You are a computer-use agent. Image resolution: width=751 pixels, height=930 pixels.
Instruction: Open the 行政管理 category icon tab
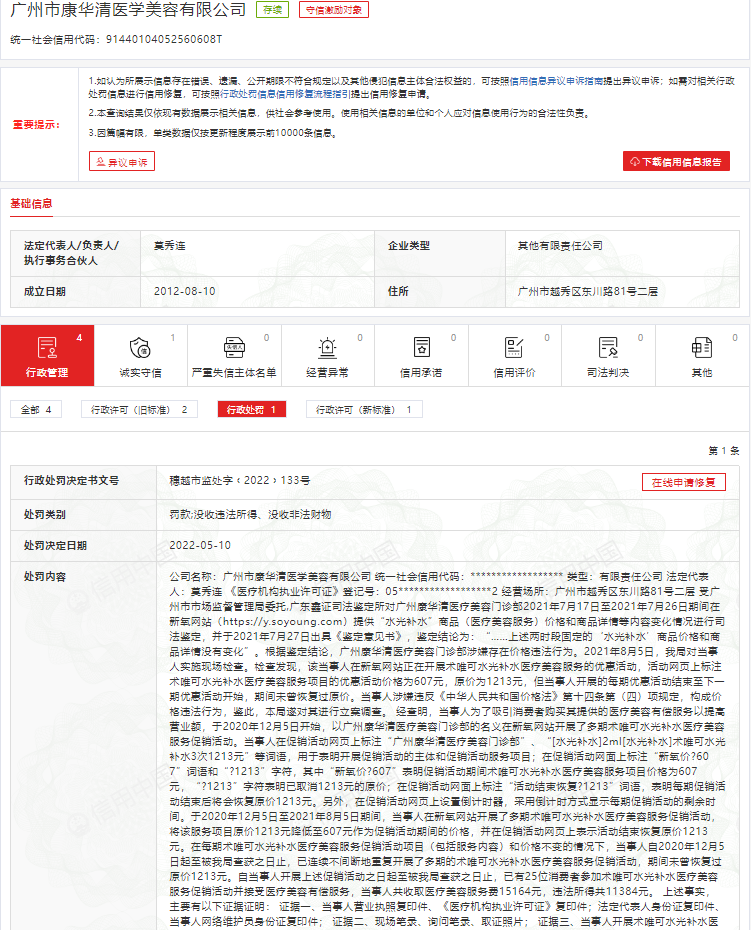pyautogui.click(x=47, y=356)
